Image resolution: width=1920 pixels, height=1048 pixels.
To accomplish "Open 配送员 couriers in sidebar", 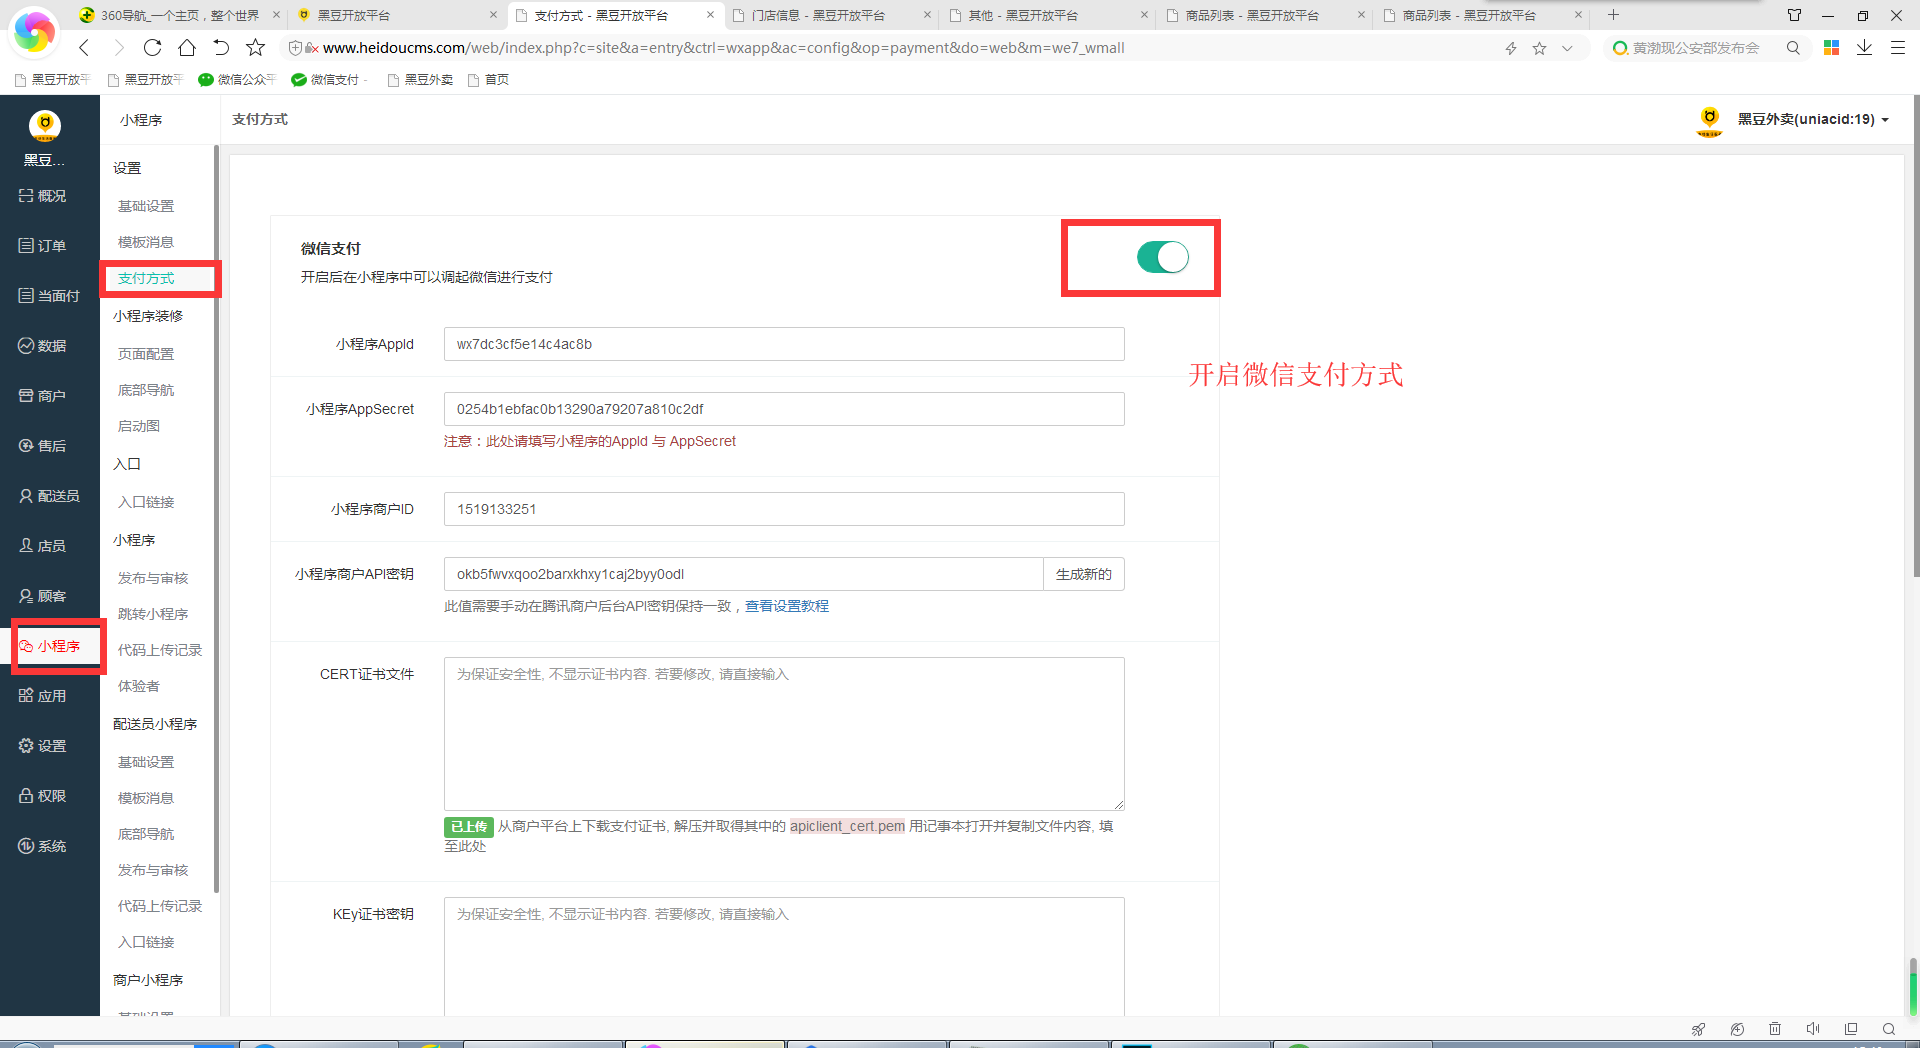I will (49, 496).
